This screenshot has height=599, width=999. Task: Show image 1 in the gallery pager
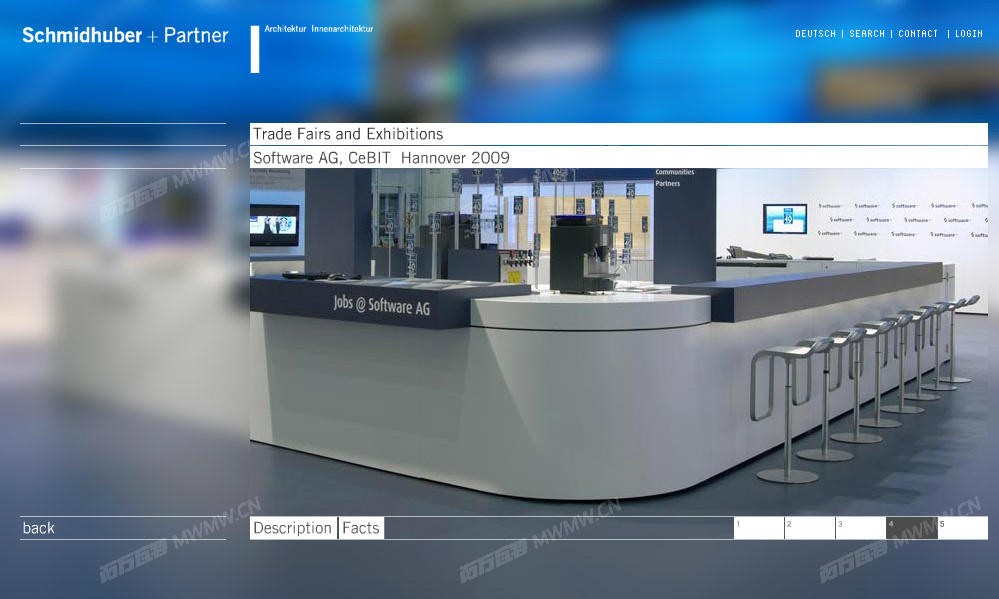759,528
